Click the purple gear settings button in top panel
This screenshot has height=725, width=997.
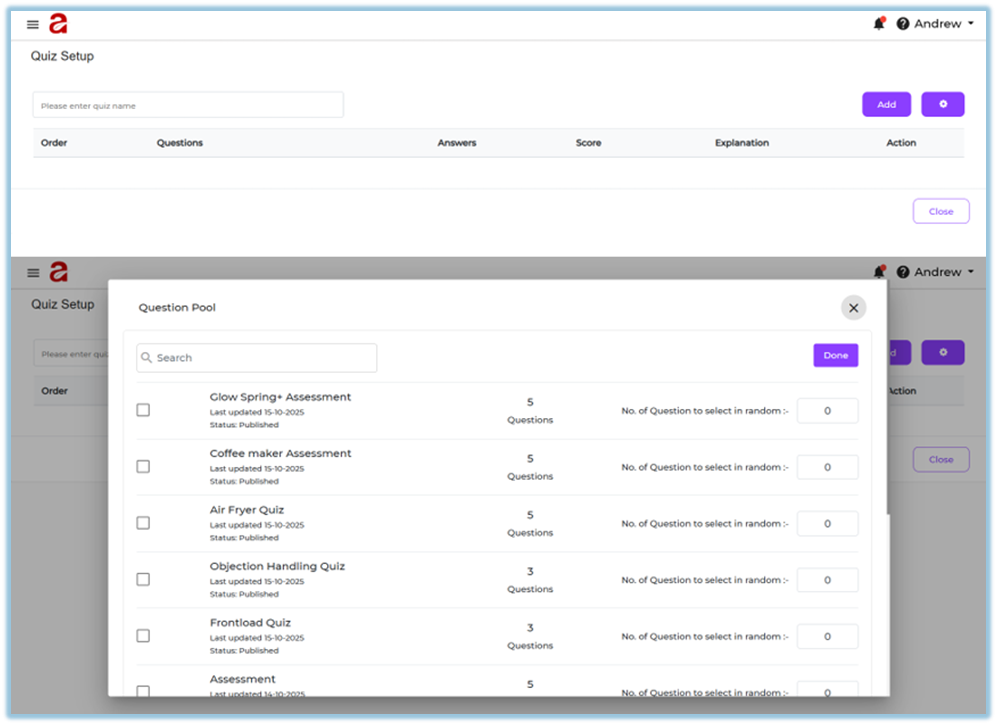942,104
